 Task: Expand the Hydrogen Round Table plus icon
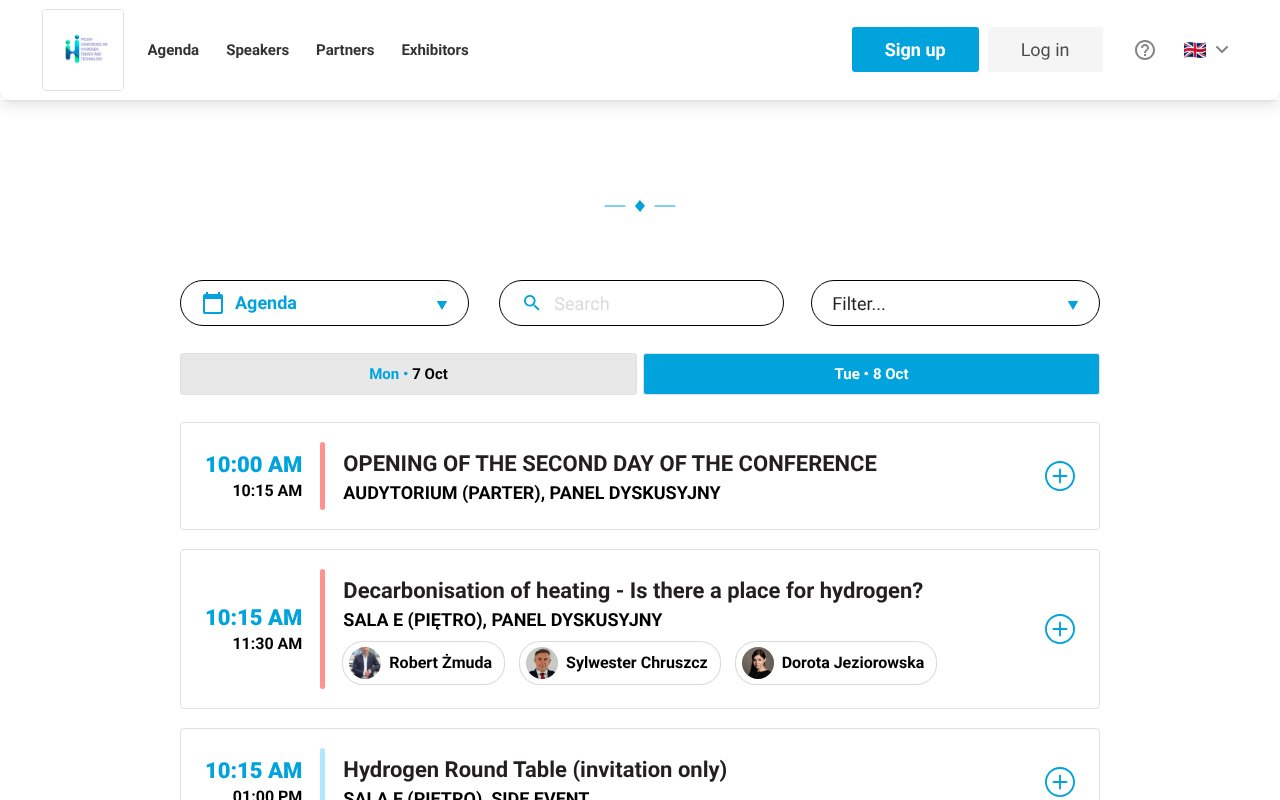[1059, 782]
